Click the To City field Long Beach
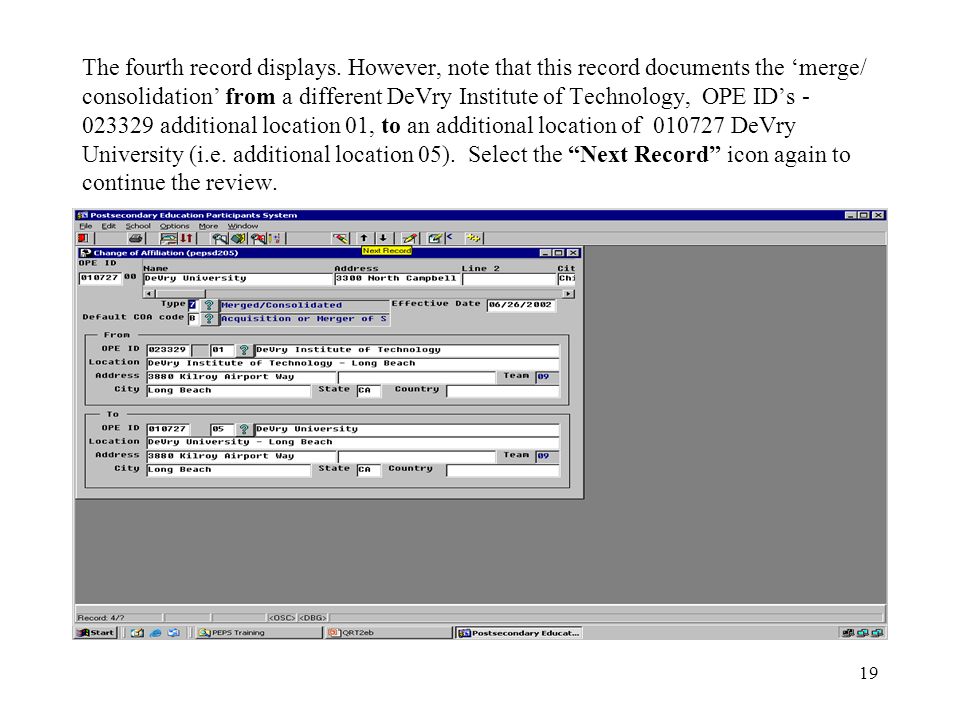The height and width of the screenshot is (720, 960). 228,470
